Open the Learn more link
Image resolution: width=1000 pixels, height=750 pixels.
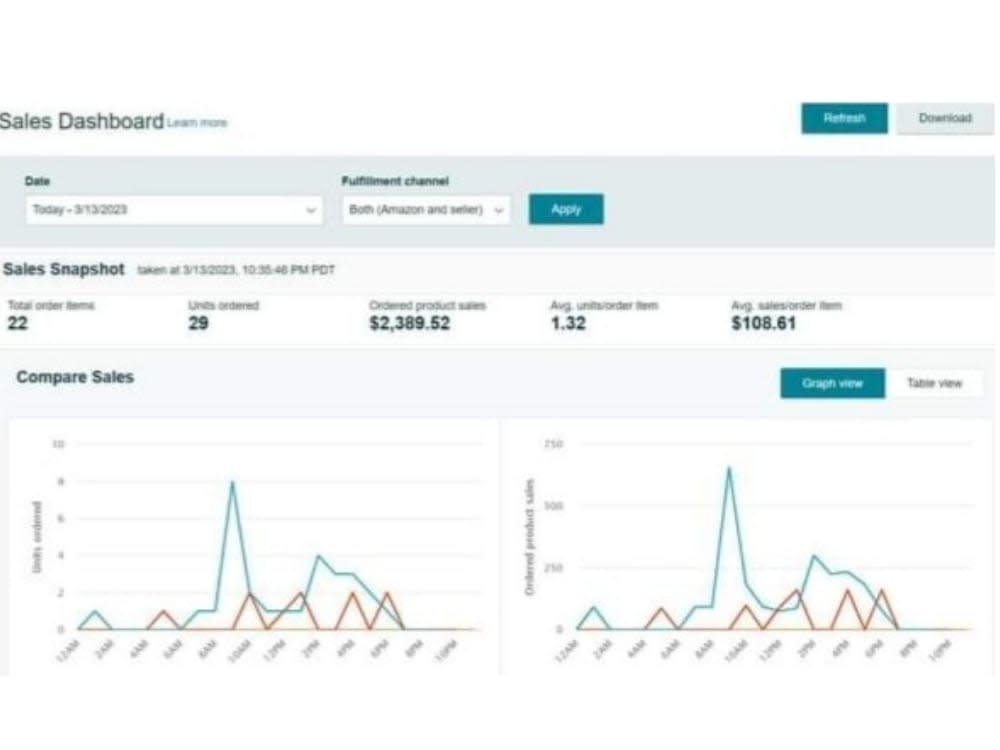tap(197, 122)
